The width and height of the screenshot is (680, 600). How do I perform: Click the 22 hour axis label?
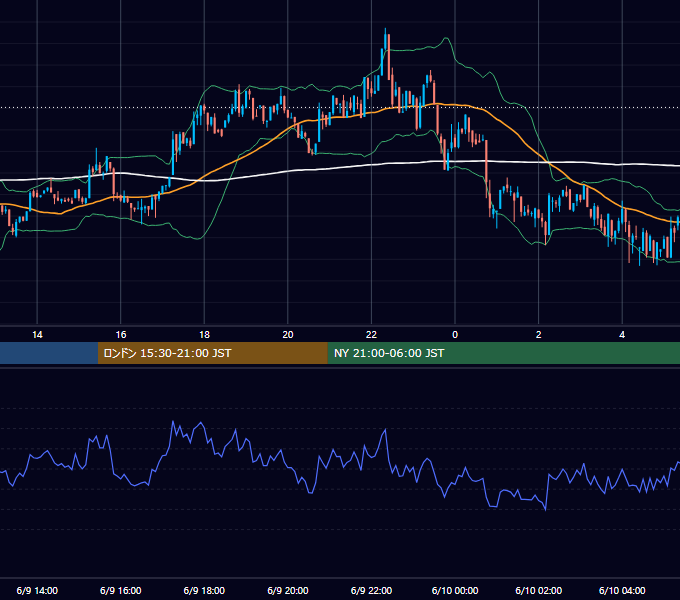[x=372, y=335]
